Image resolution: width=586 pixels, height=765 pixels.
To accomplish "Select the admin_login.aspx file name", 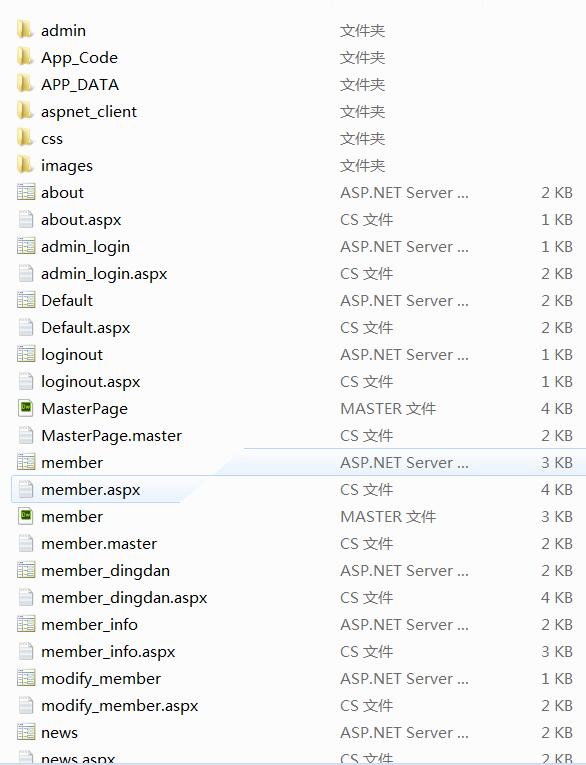I will point(104,274).
